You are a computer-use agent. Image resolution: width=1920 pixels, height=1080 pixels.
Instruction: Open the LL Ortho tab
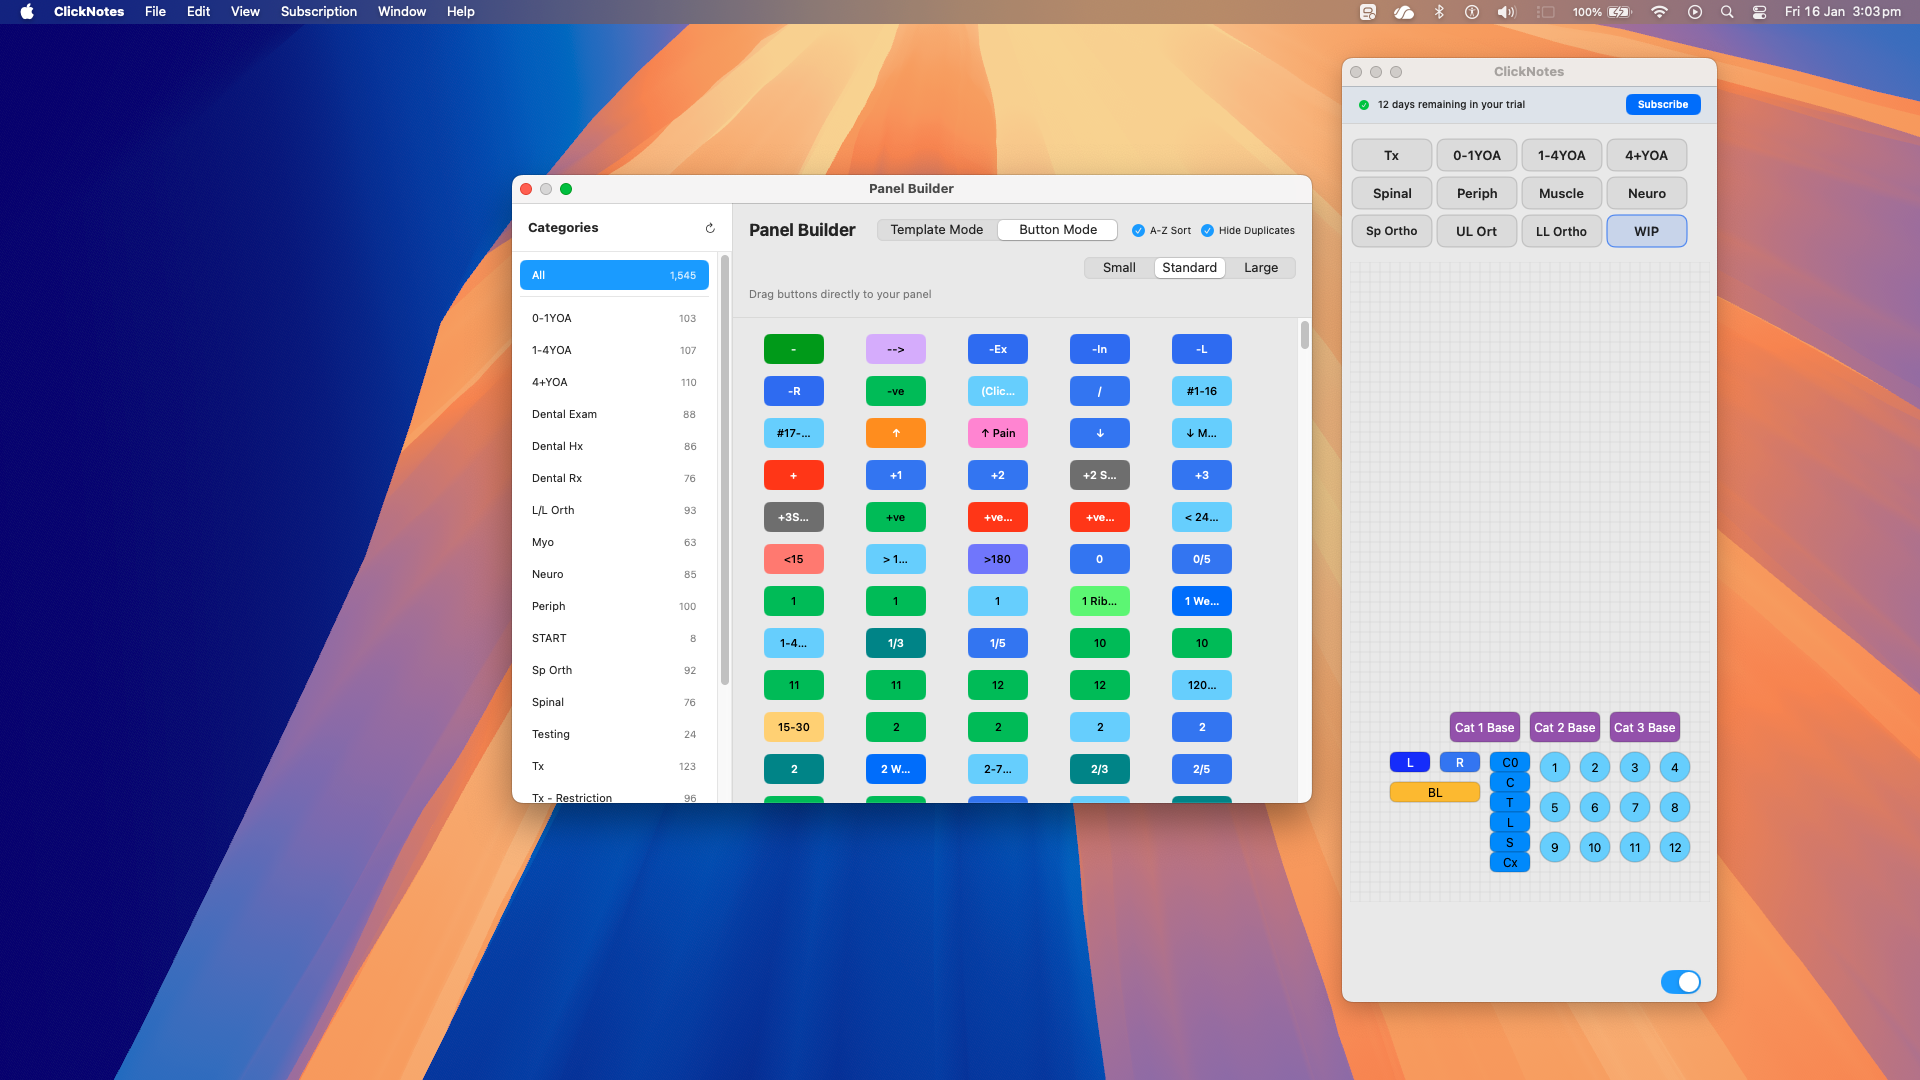[x=1562, y=231]
